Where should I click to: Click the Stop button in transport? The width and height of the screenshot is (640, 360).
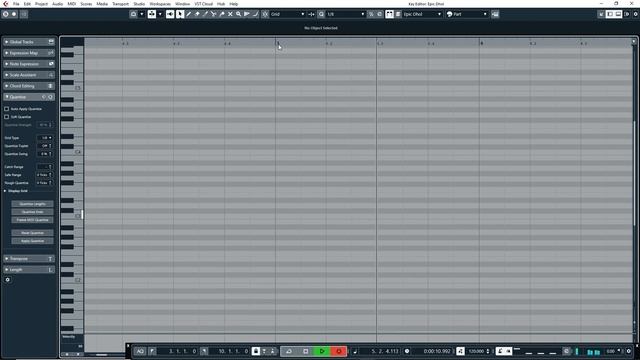point(305,351)
